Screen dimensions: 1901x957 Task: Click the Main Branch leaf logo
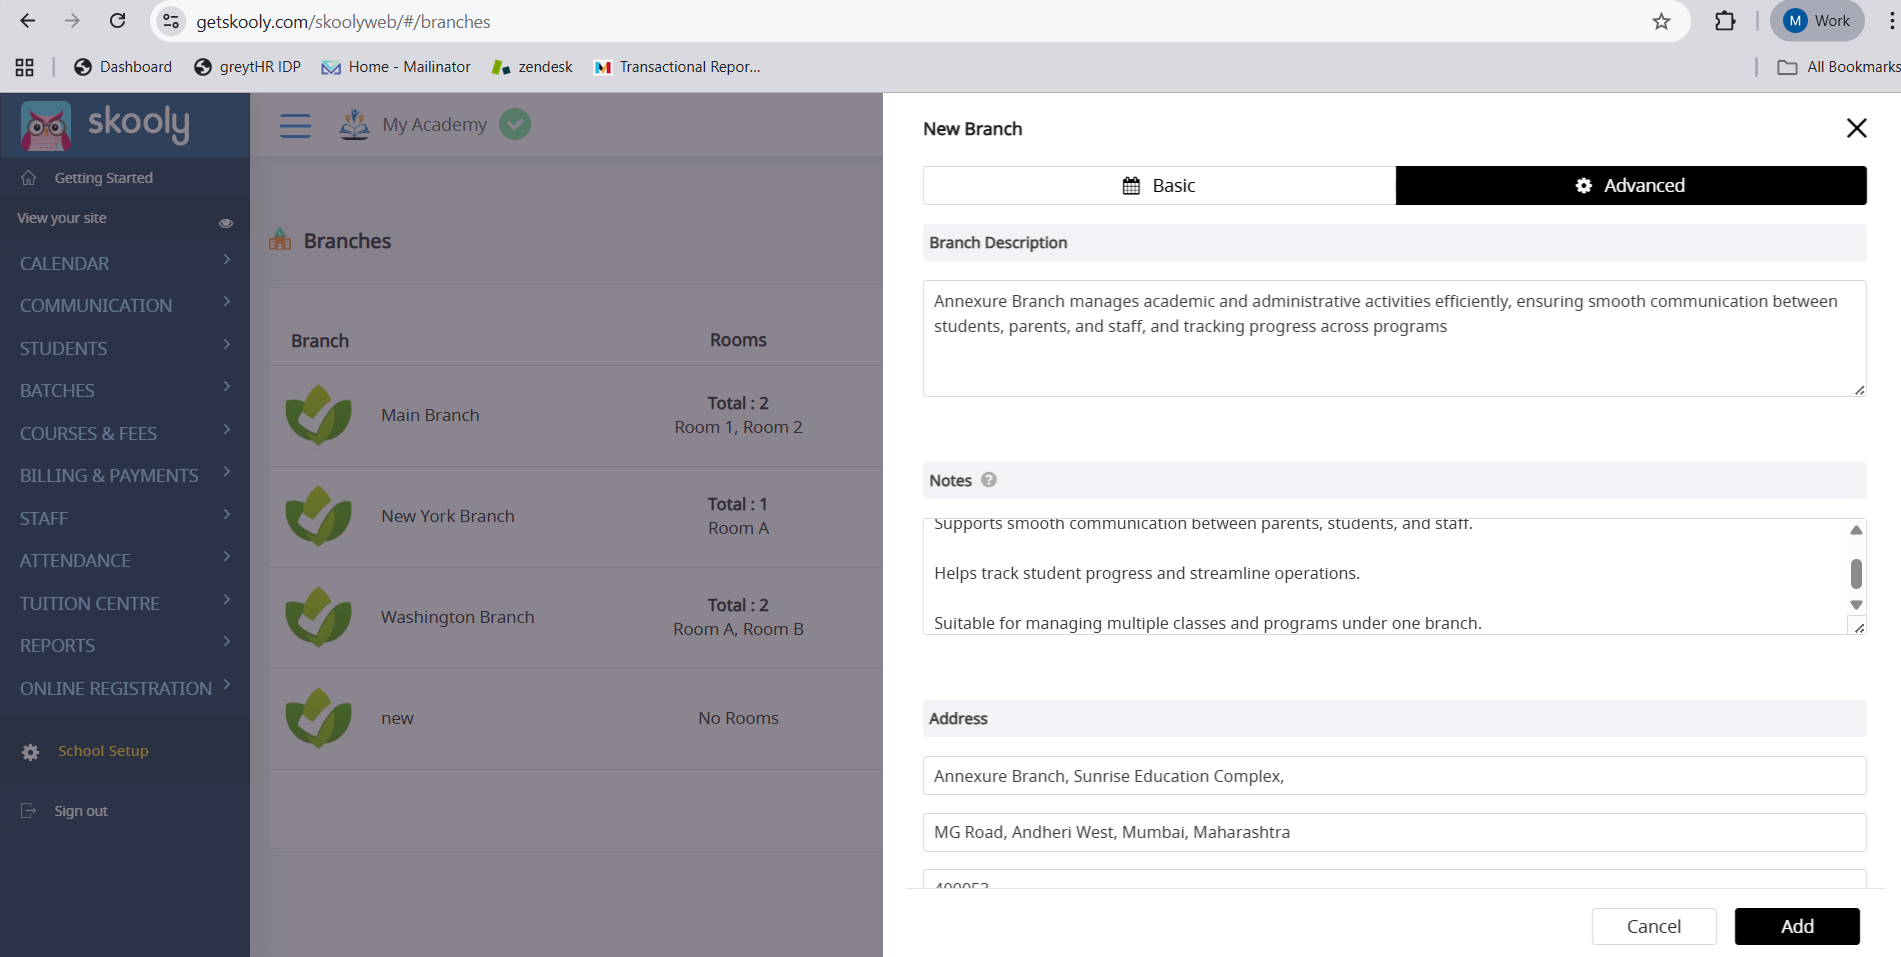point(318,415)
